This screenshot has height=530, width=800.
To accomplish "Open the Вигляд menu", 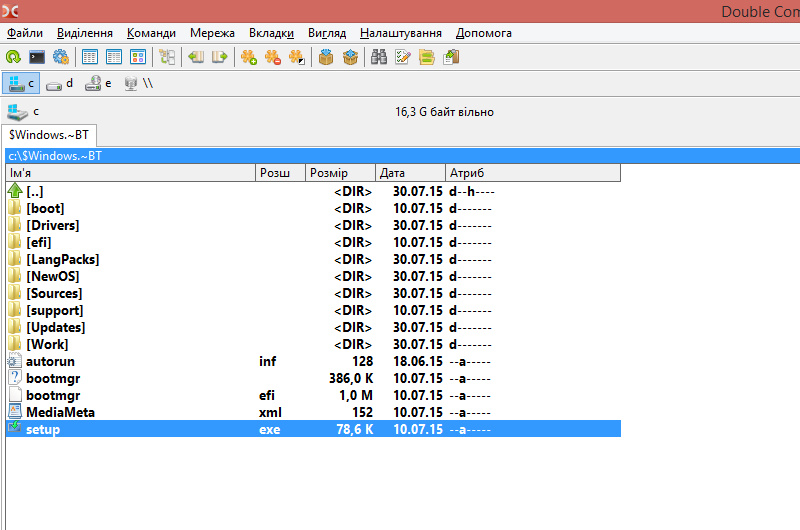I will coord(327,33).
